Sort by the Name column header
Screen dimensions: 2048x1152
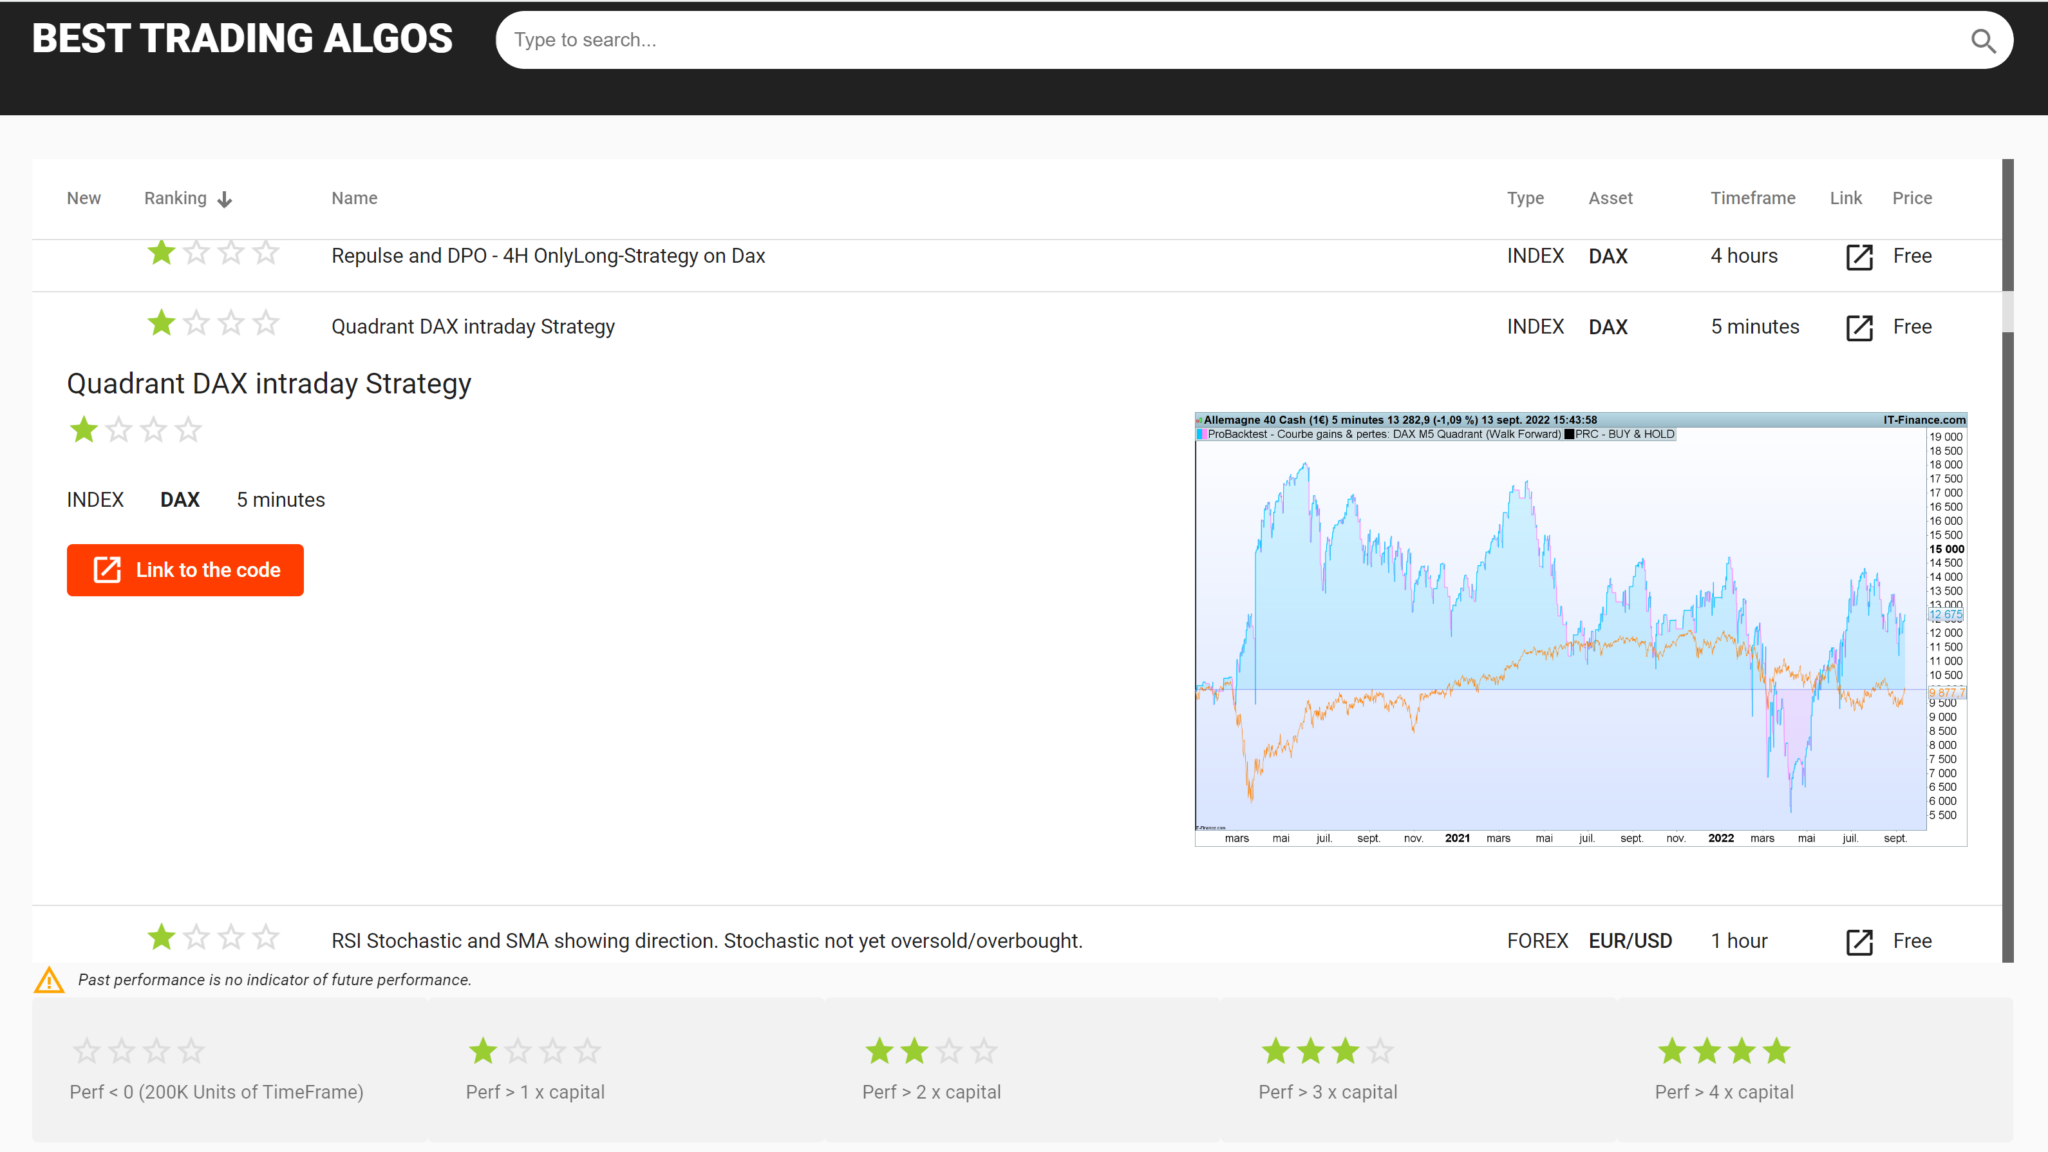click(354, 198)
